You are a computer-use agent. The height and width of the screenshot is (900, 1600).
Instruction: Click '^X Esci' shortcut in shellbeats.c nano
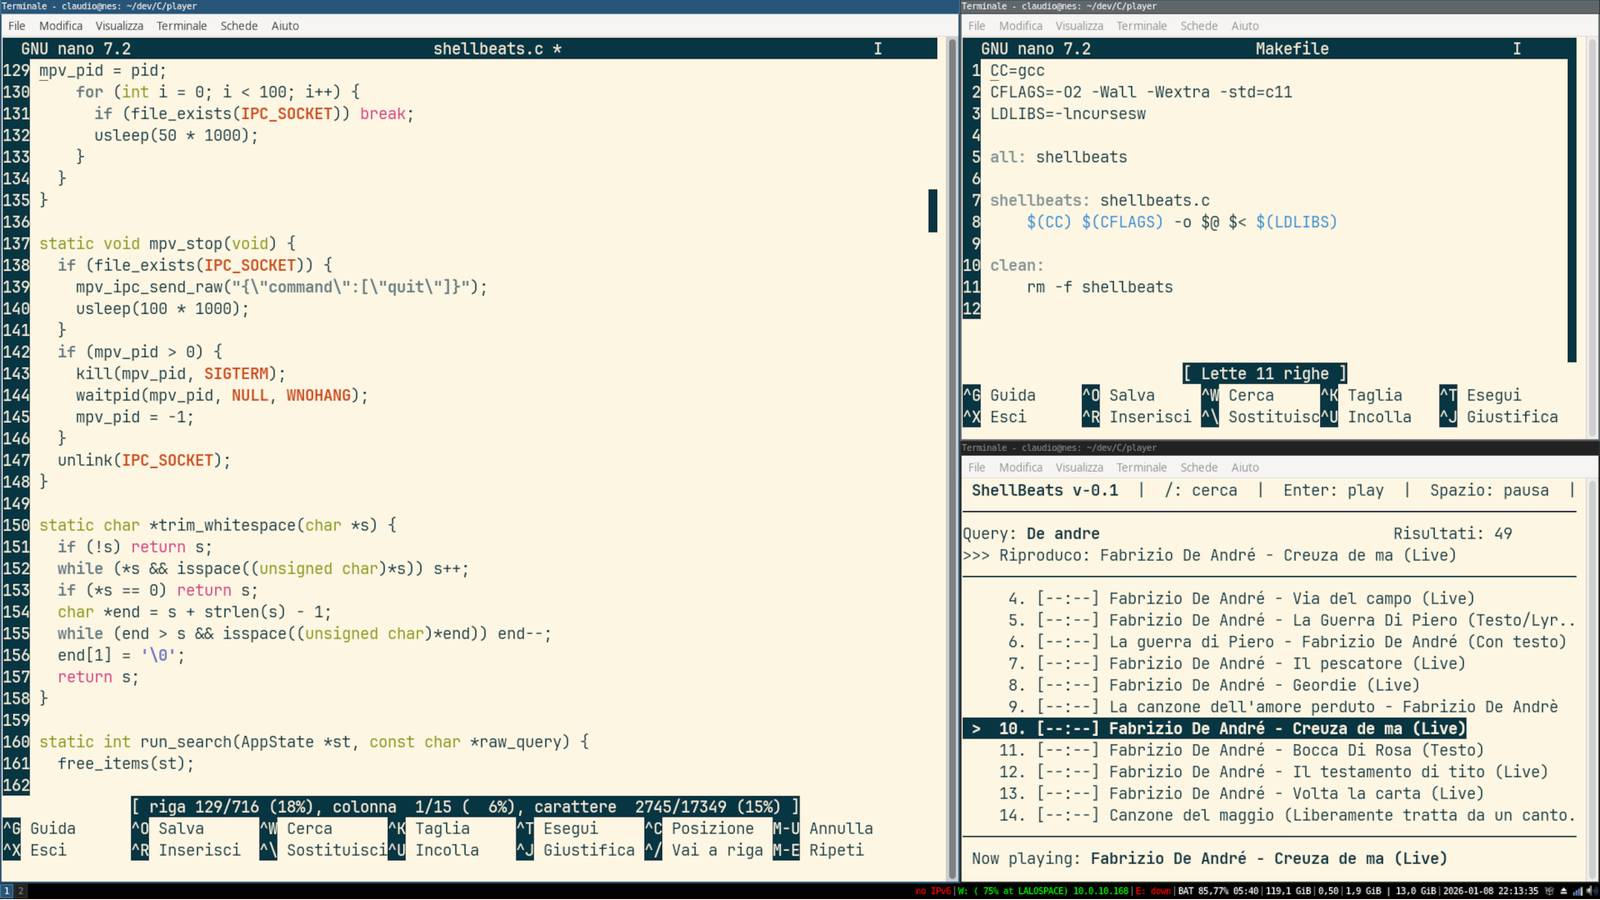(x=35, y=851)
